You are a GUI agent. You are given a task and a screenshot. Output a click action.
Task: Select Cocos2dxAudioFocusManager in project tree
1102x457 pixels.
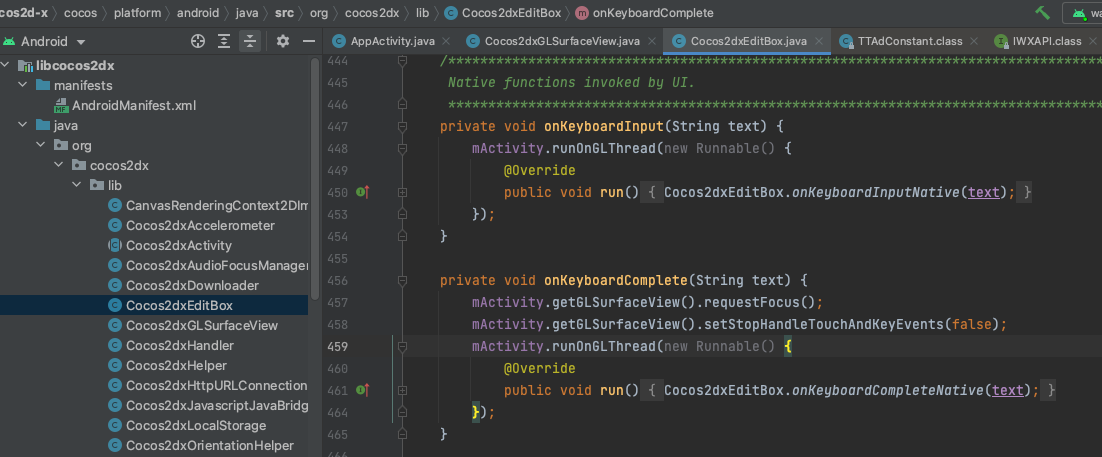[217, 266]
